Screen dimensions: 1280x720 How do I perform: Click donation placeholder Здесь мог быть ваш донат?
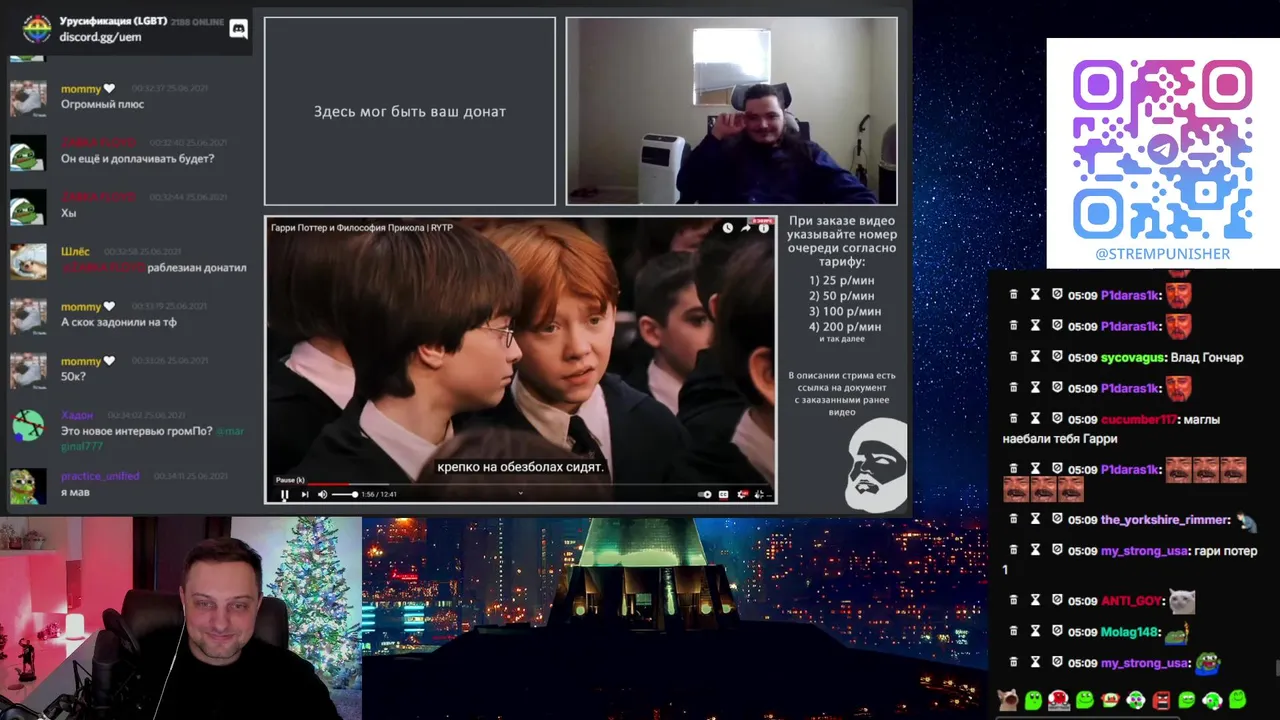410,111
